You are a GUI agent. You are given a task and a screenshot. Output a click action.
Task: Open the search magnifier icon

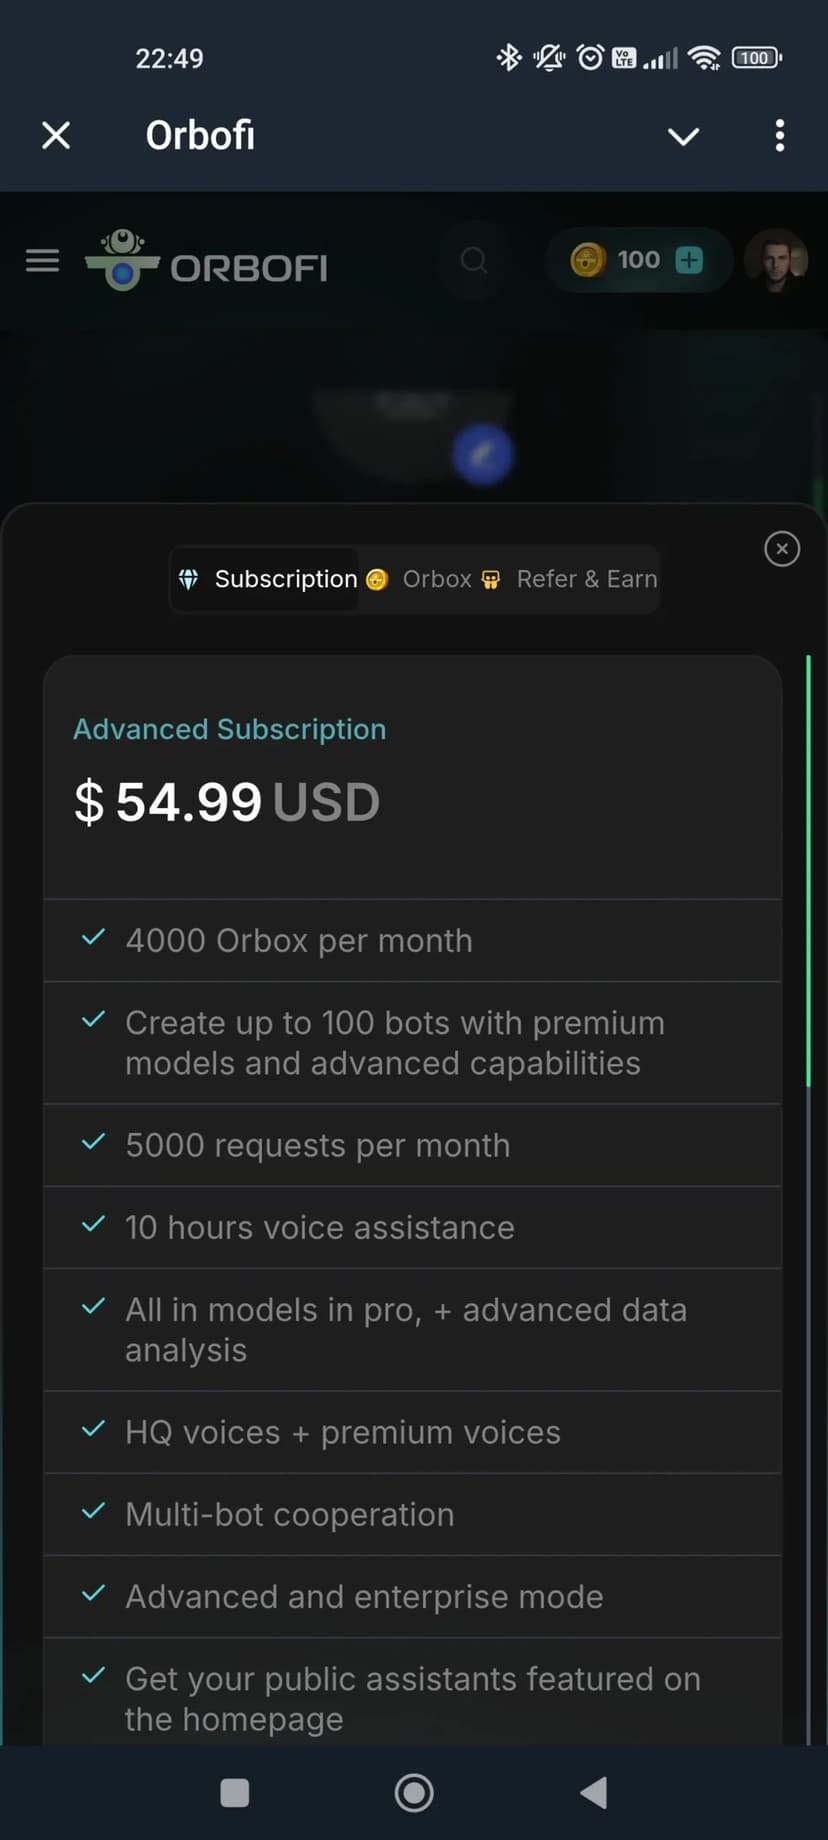tap(474, 261)
